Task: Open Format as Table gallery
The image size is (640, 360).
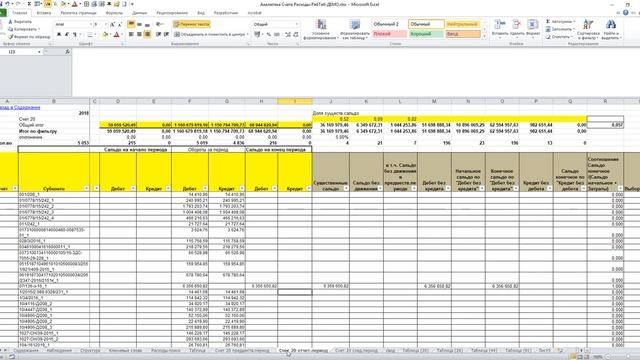Action: [x=354, y=29]
